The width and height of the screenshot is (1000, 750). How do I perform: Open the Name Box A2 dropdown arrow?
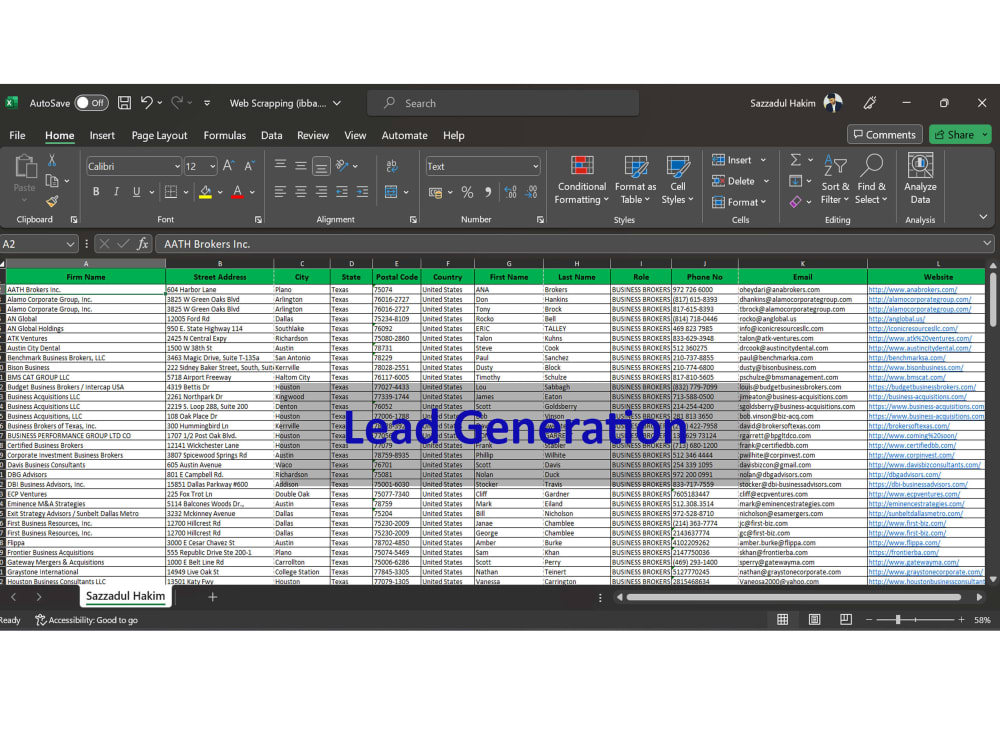(x=70, y=244)
